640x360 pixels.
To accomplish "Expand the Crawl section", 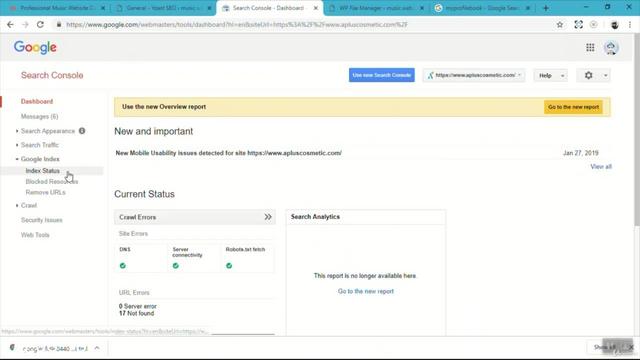I will 17,205.
